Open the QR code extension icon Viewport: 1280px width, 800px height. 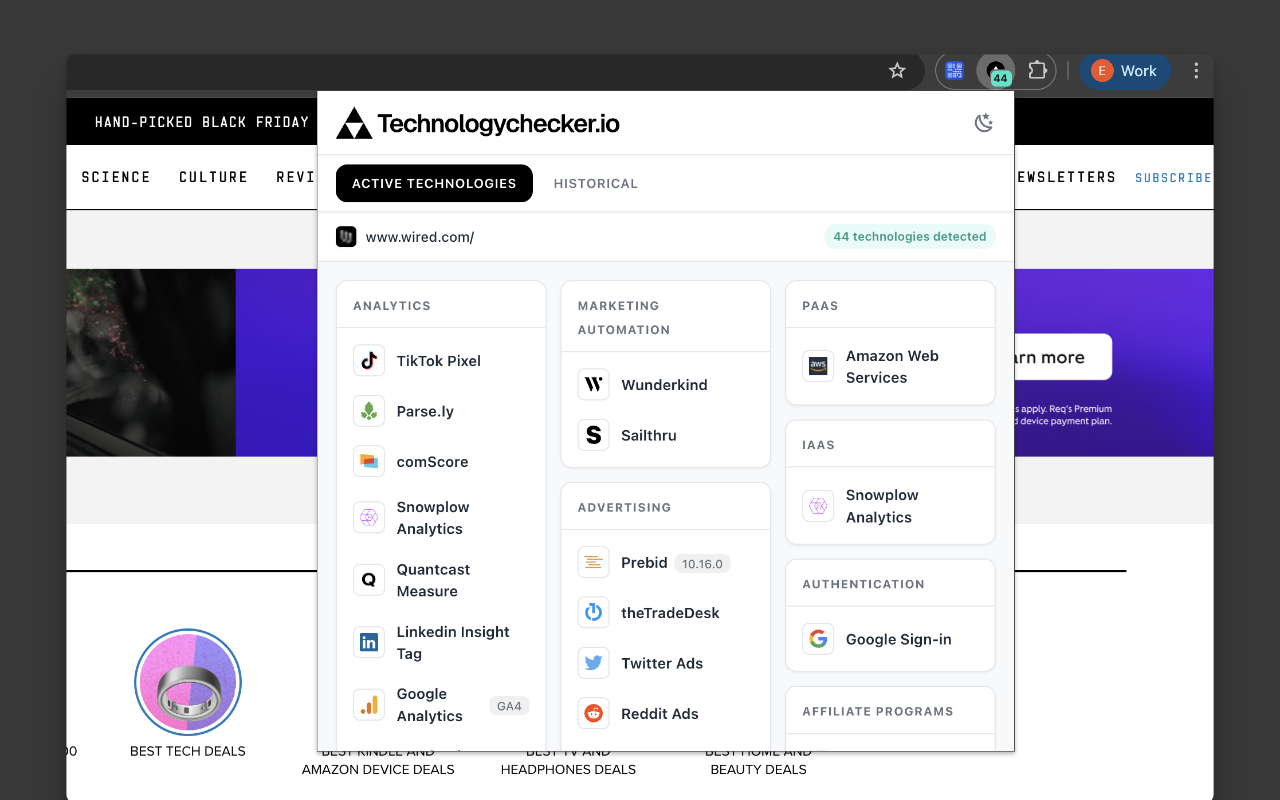click(x=955, y=71)
